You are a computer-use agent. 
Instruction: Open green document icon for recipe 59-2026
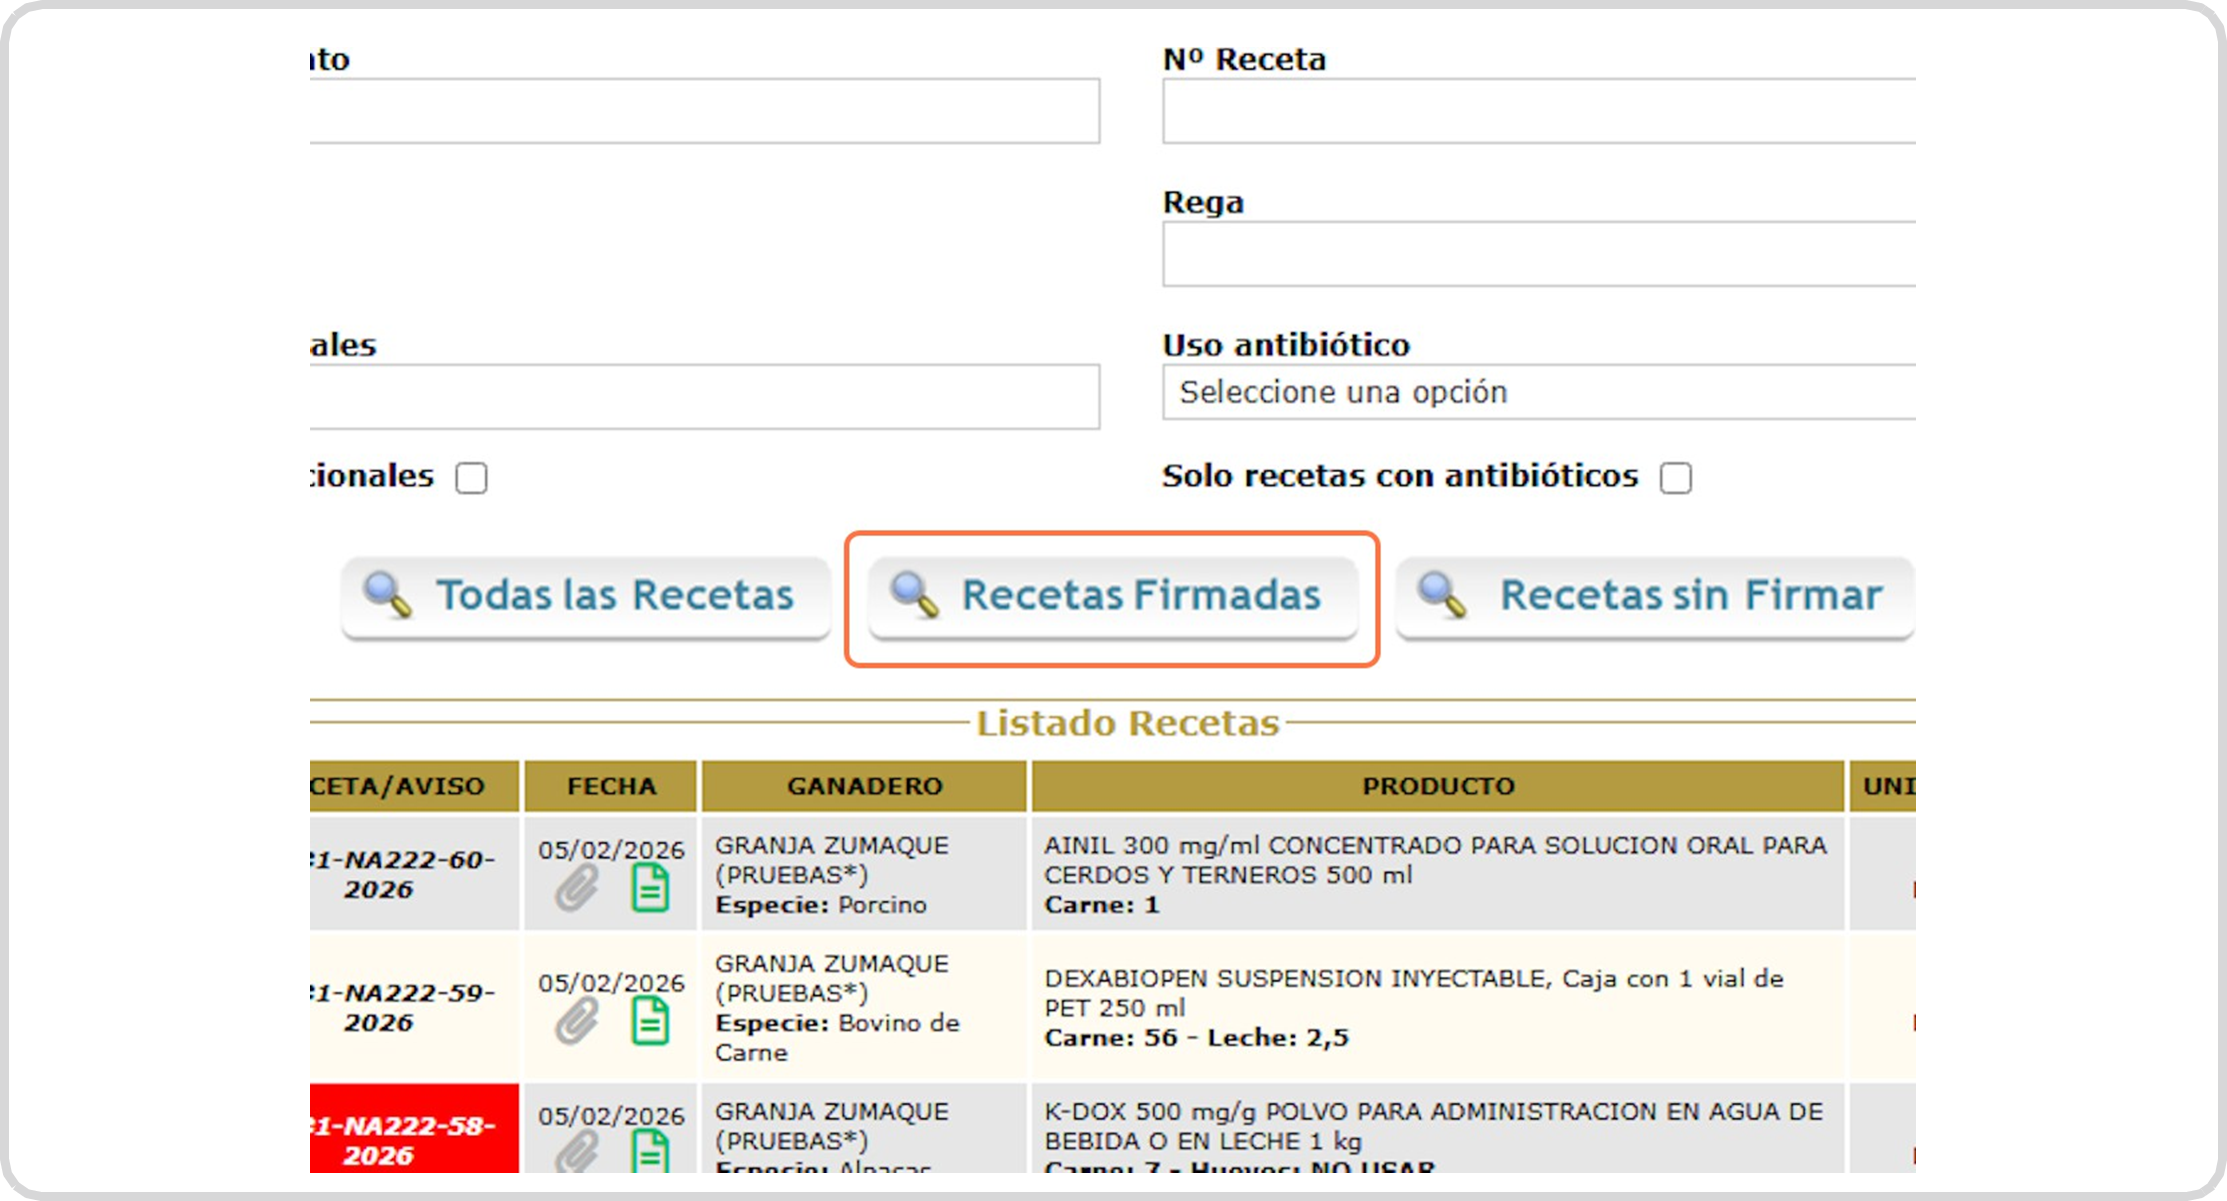650,1021
